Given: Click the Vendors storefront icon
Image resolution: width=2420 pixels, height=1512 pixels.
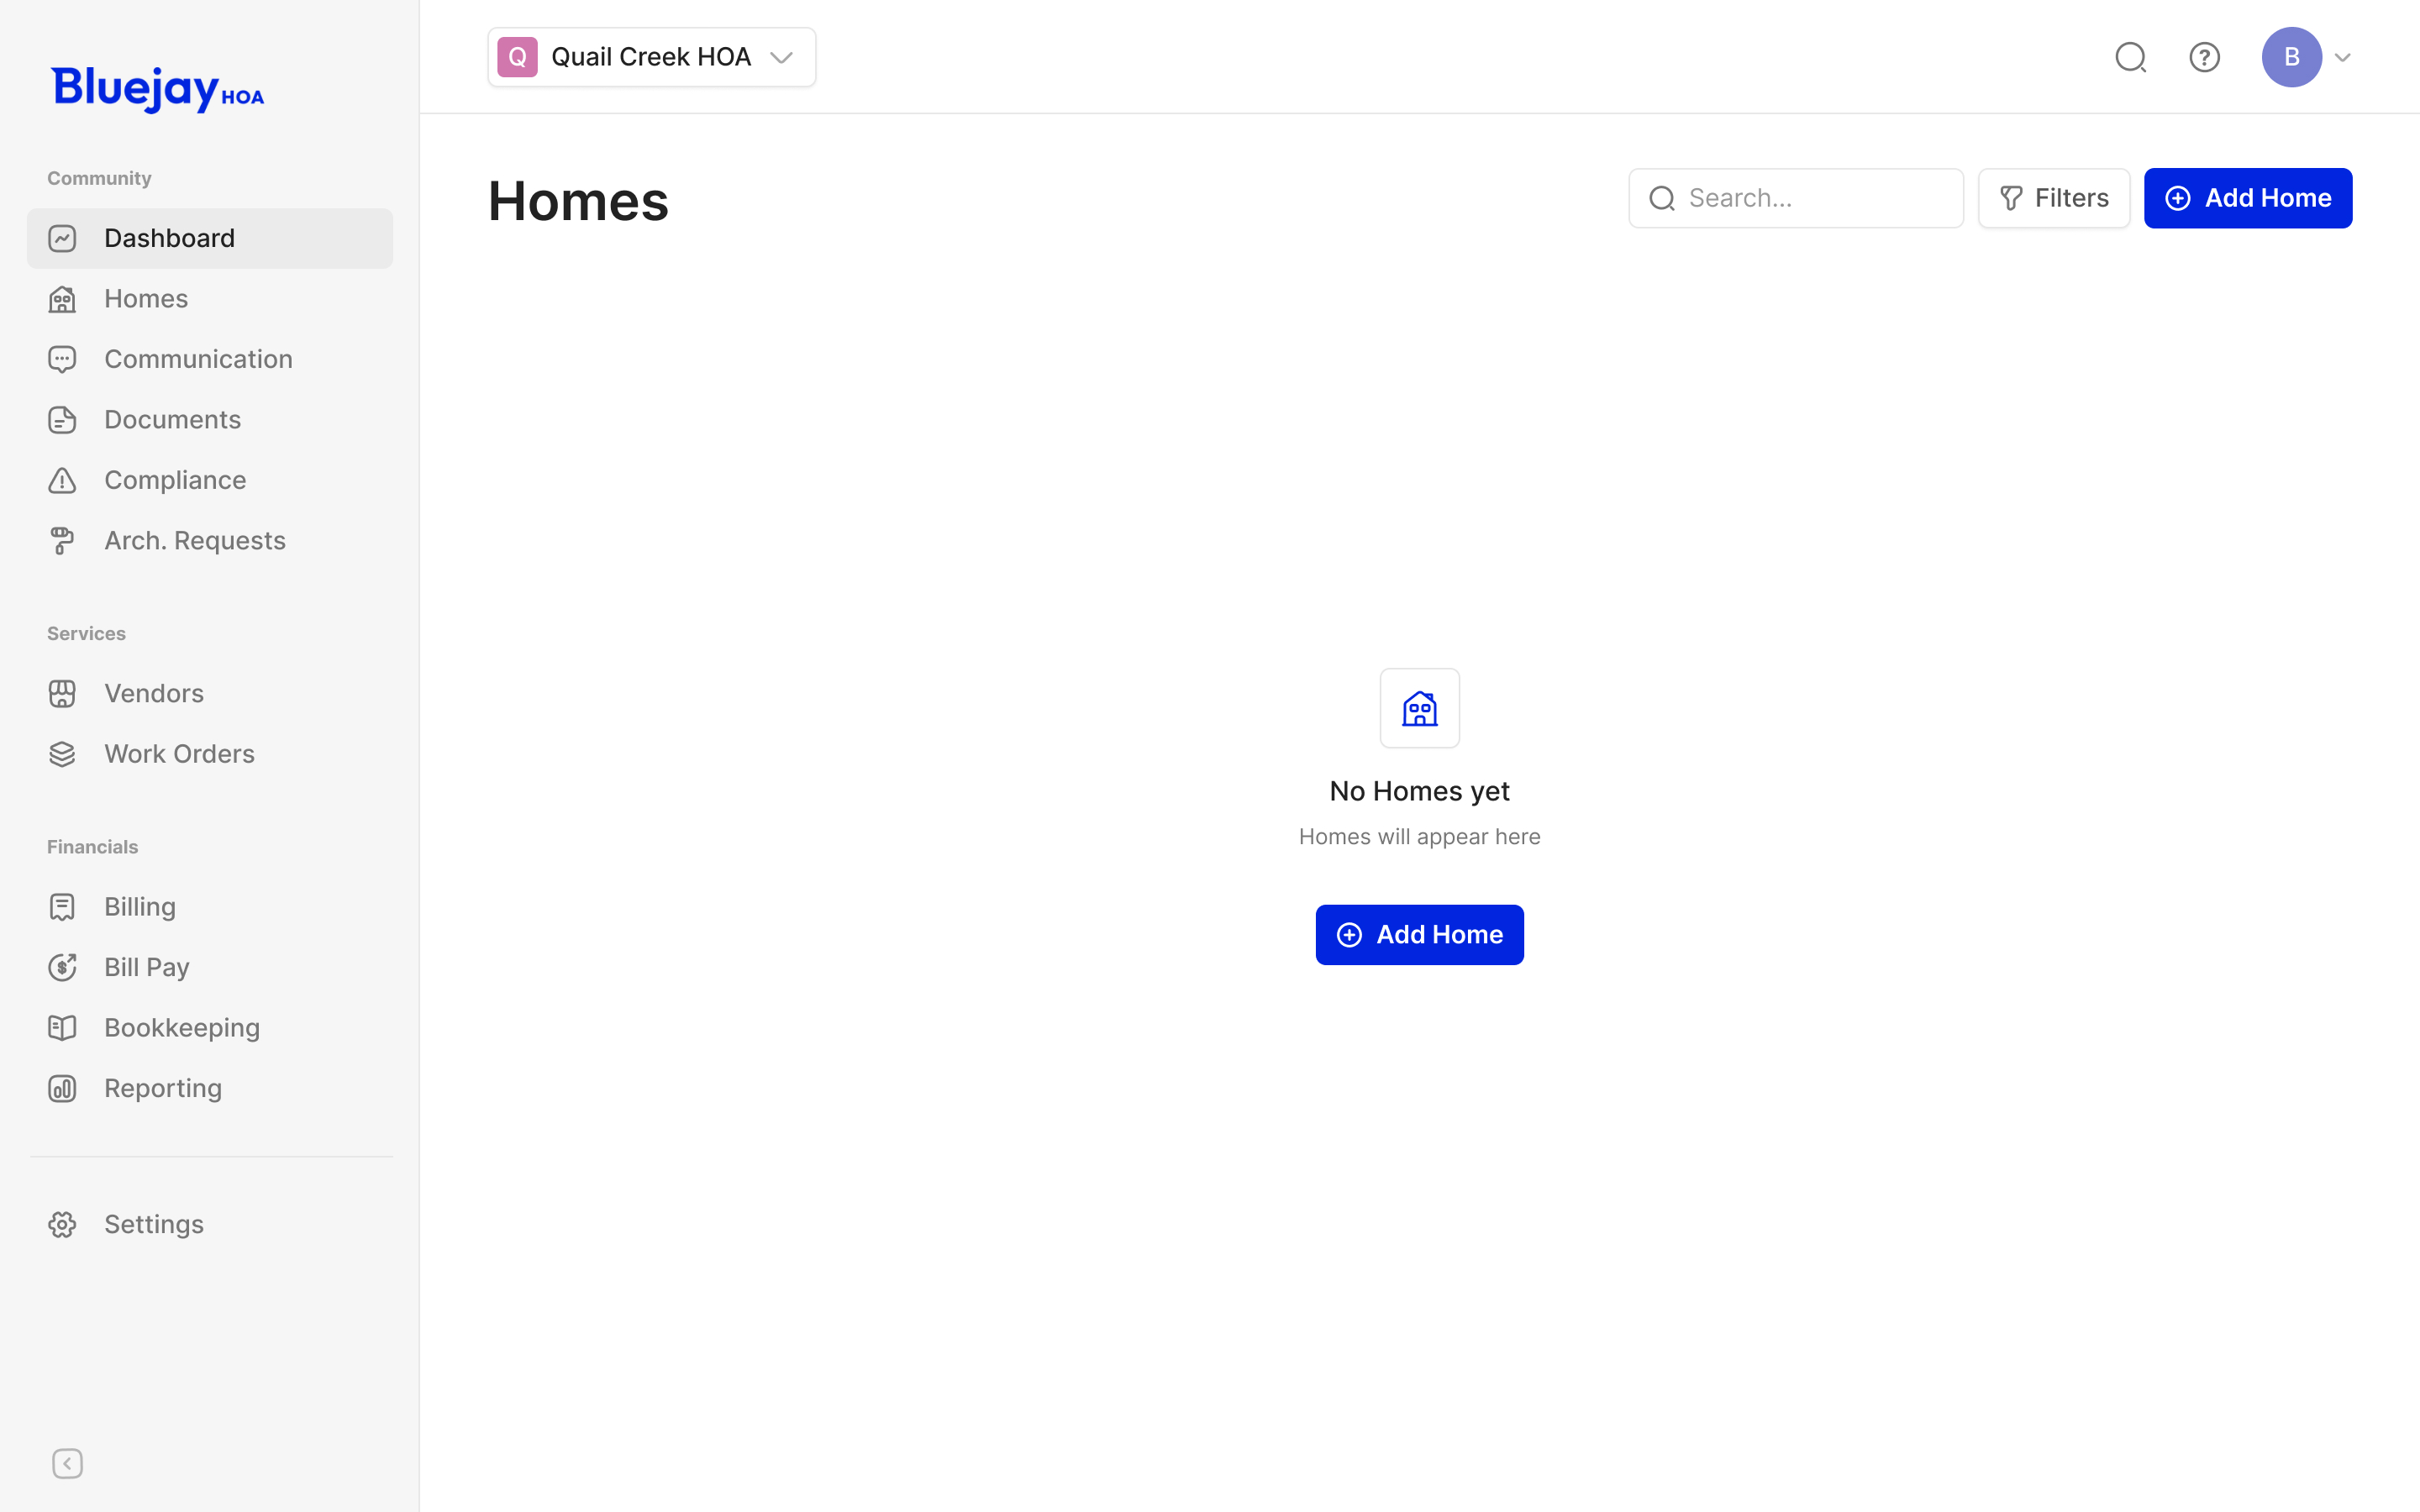Looking at the screenshot, I should [62, 694].
